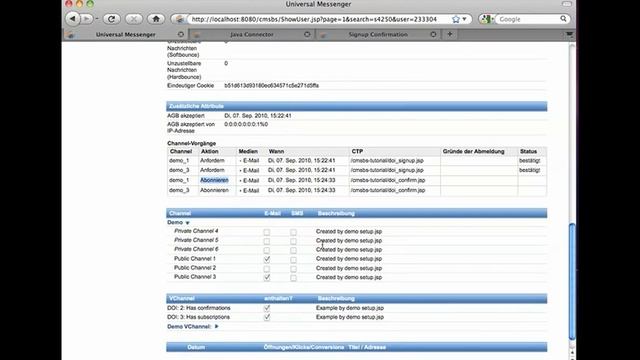Uncheck E-Mail for Public Channel 3
This screenshot has width=640, height=360.
pos(267,278)
